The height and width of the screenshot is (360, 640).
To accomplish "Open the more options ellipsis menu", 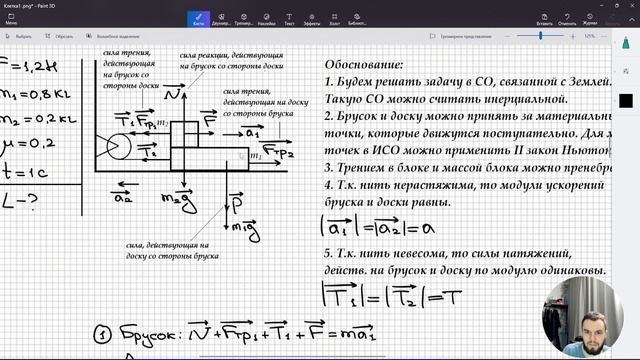I will (604, 36).
